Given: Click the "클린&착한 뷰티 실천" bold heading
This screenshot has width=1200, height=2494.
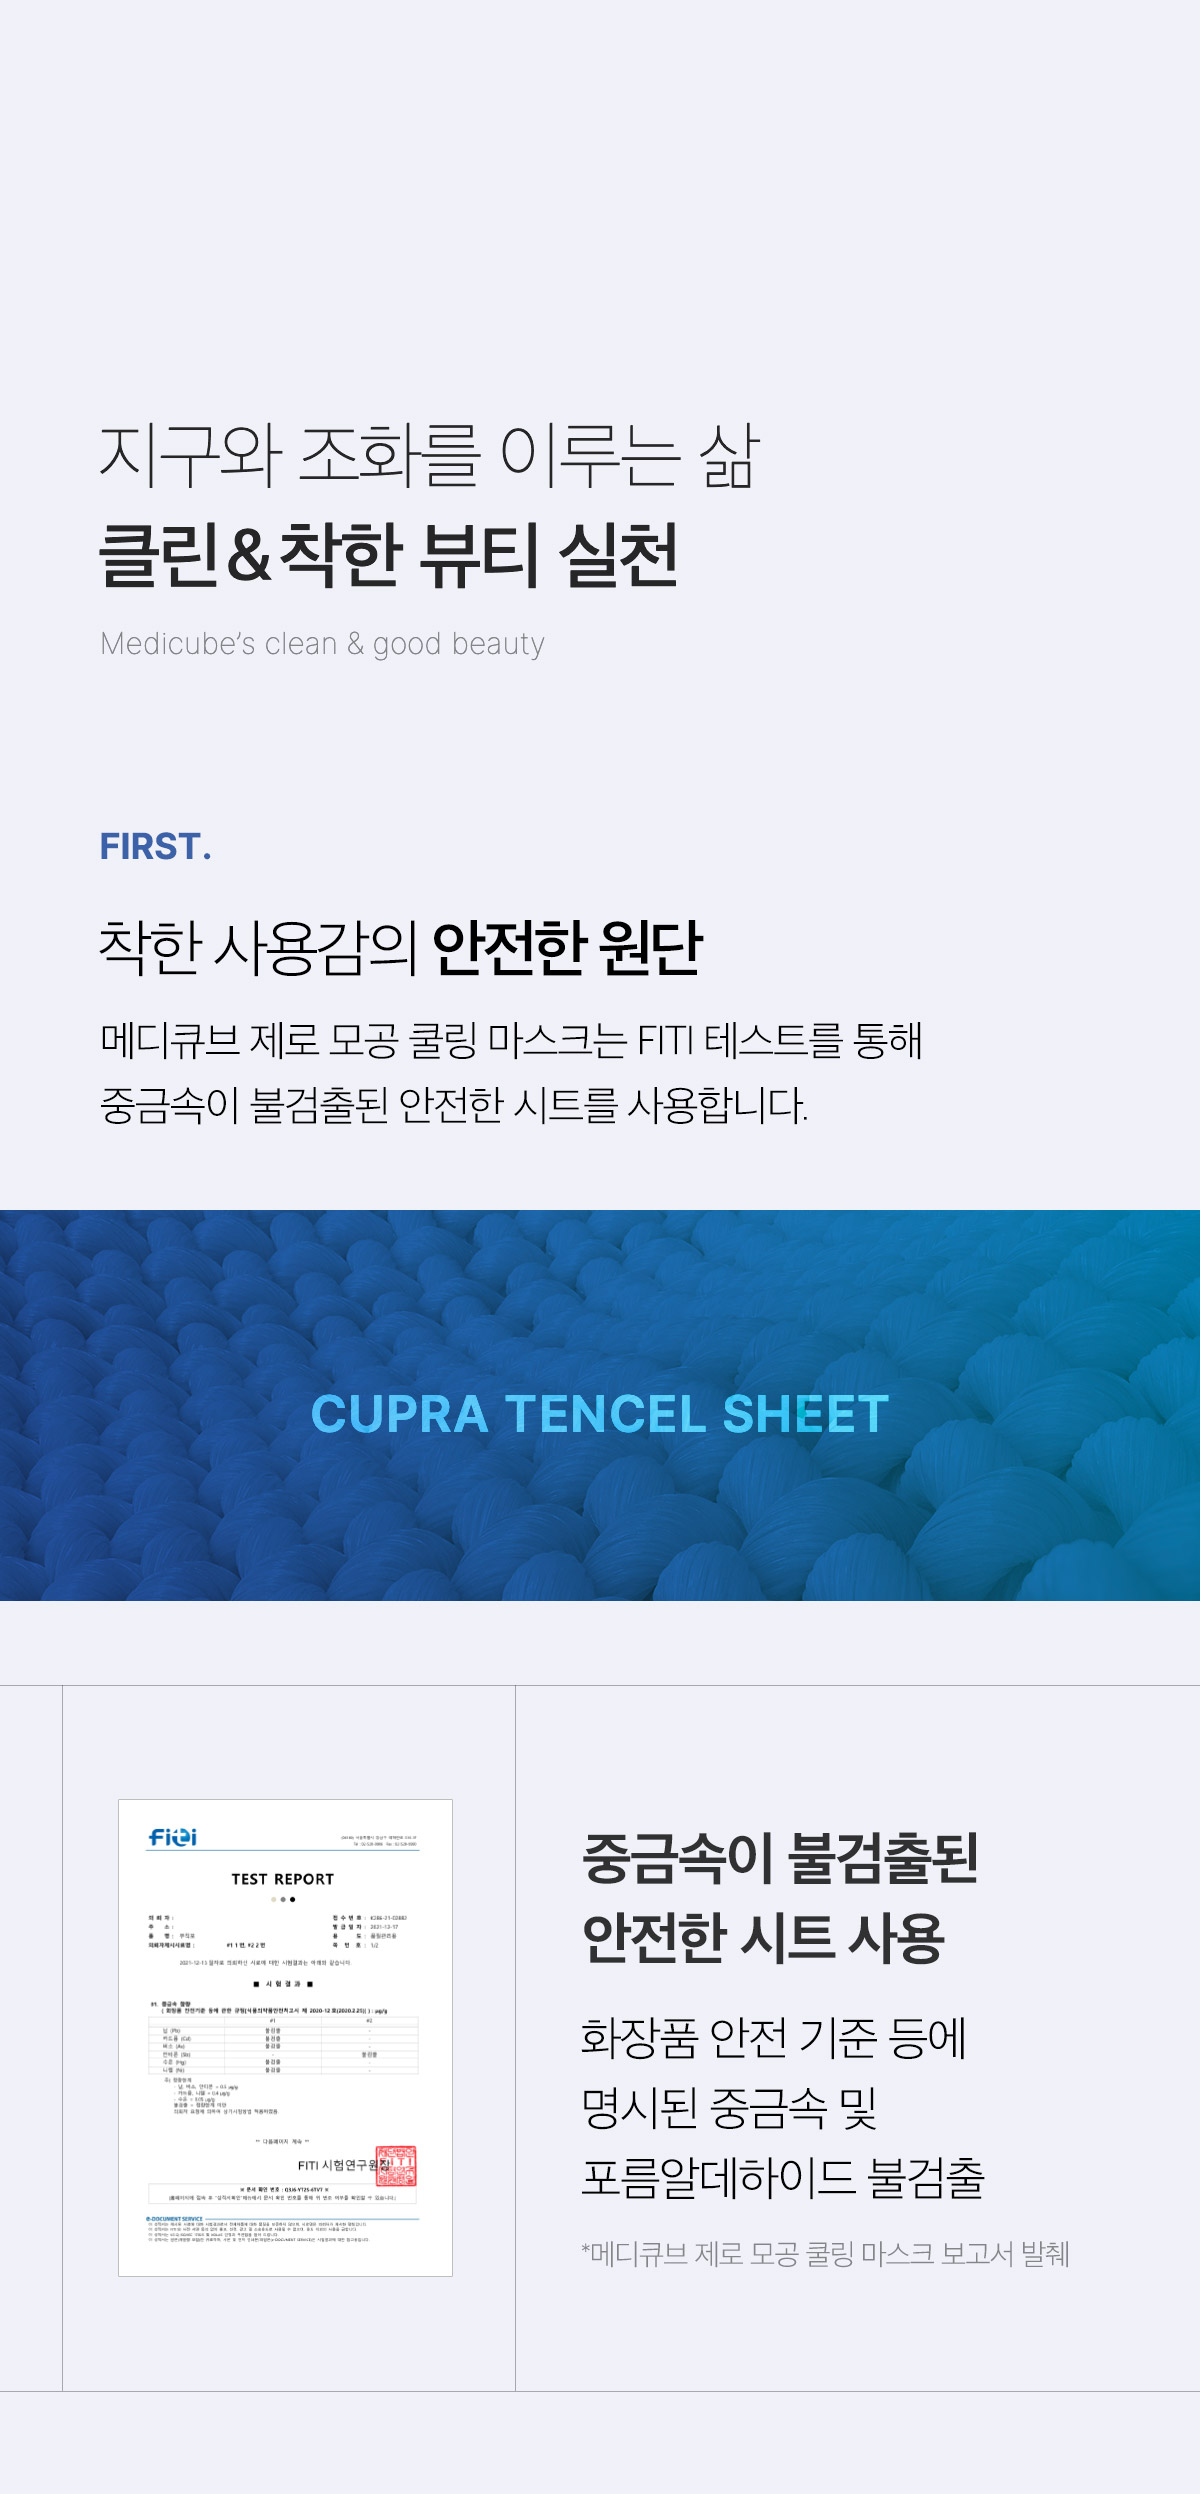Looking at the screenshot, I should (x=388, y=555).
